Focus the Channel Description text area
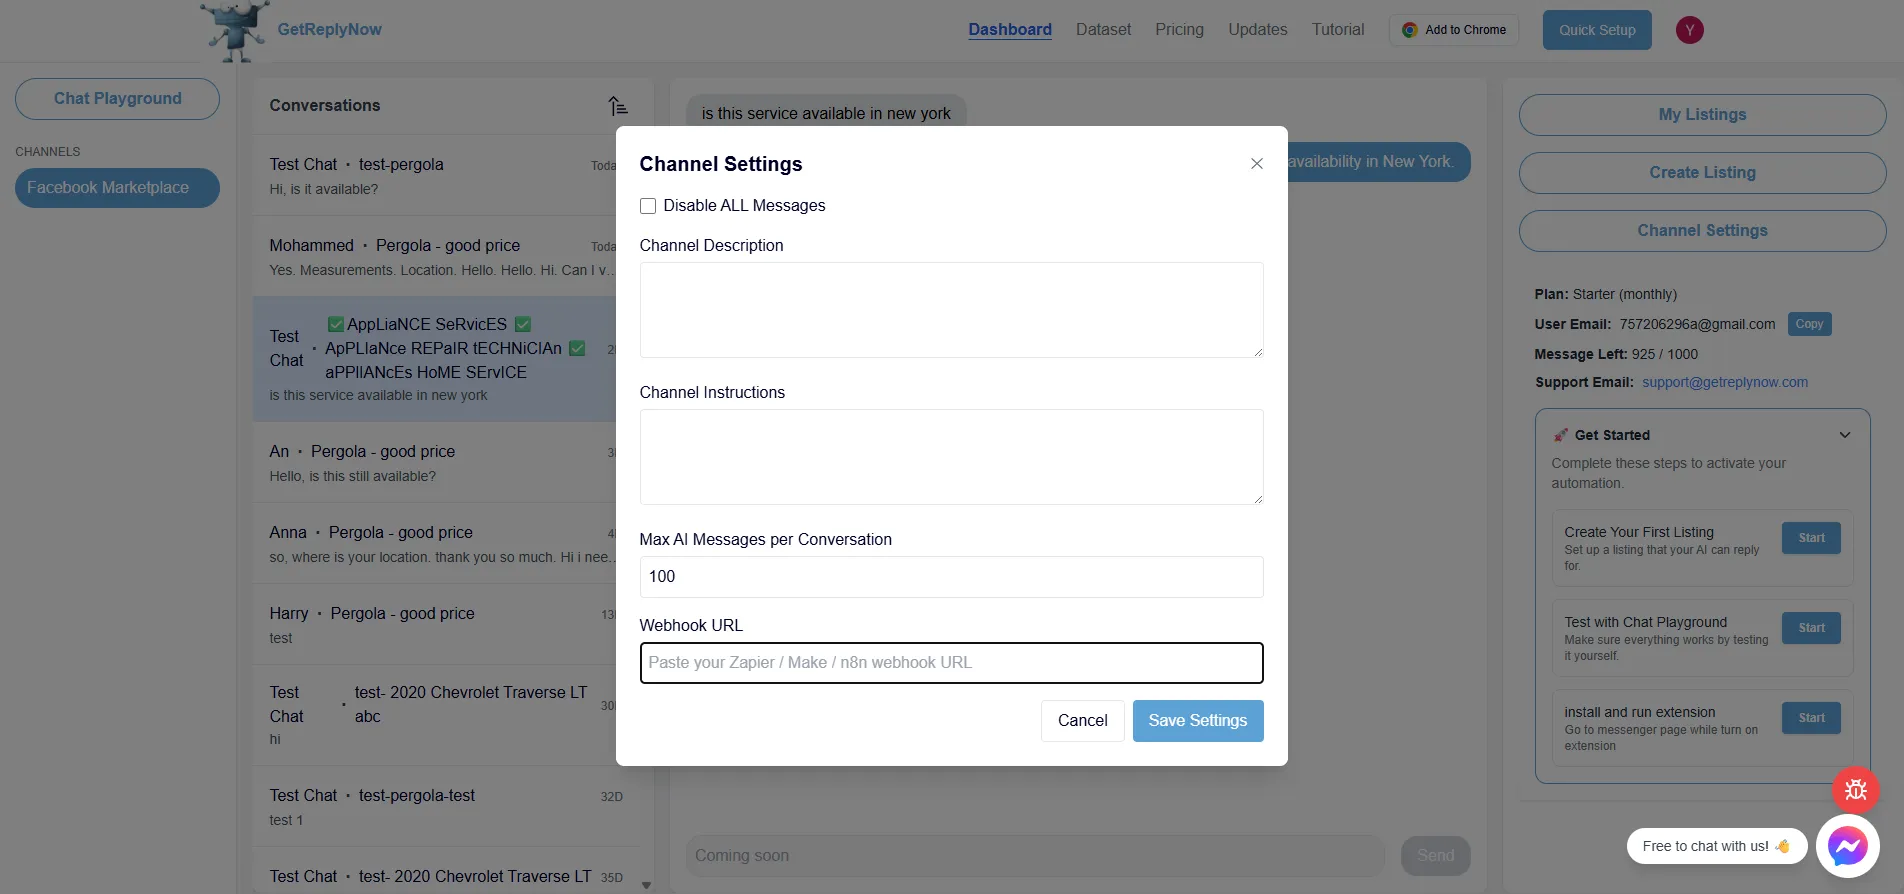Screen dimensions: 1904x894 [x=951, y=310]
